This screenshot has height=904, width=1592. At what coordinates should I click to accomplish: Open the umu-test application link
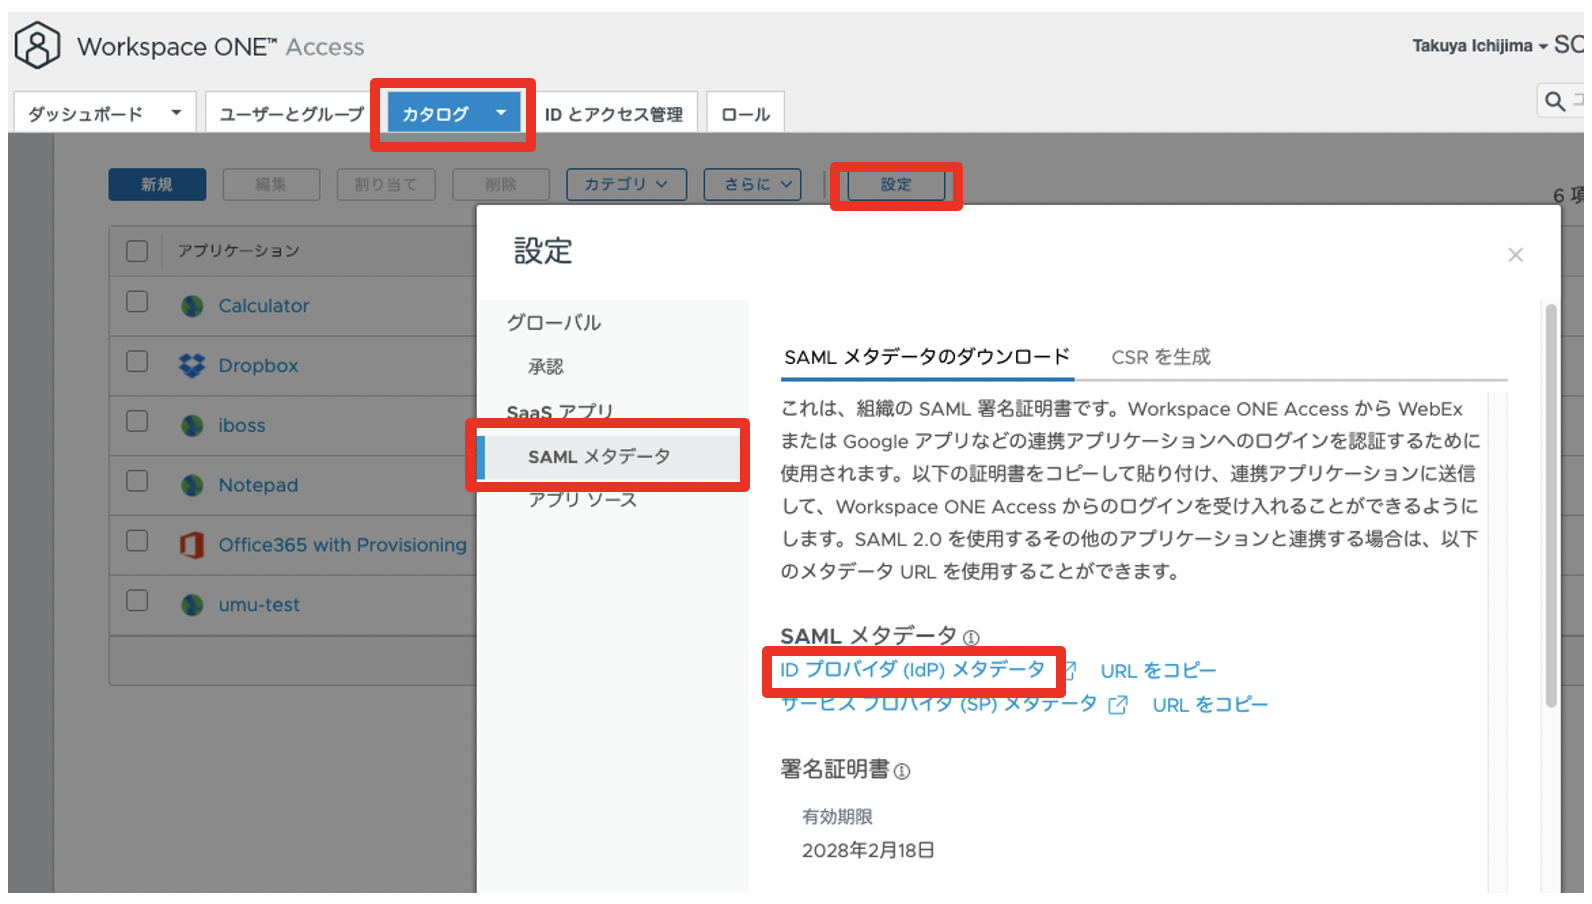259,605
